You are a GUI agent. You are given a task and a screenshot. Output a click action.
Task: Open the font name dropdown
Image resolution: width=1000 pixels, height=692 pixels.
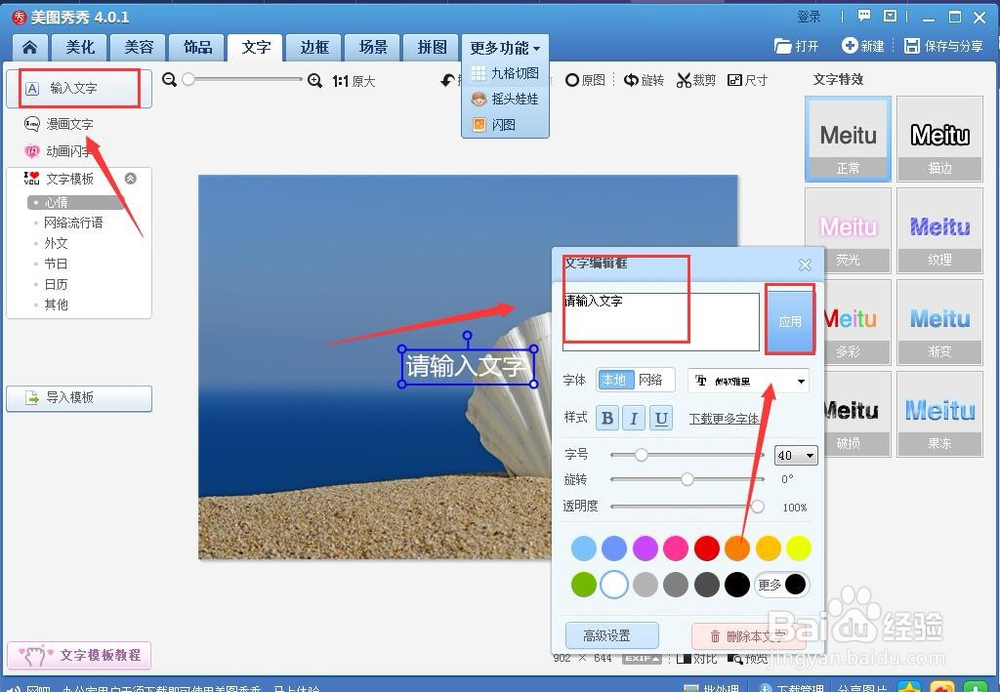click(x=748, y=381)
